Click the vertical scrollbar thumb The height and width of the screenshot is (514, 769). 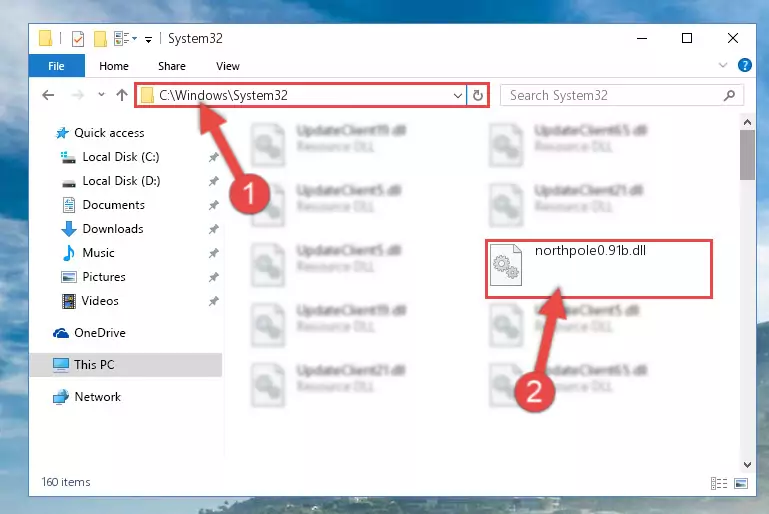point(747,155)
